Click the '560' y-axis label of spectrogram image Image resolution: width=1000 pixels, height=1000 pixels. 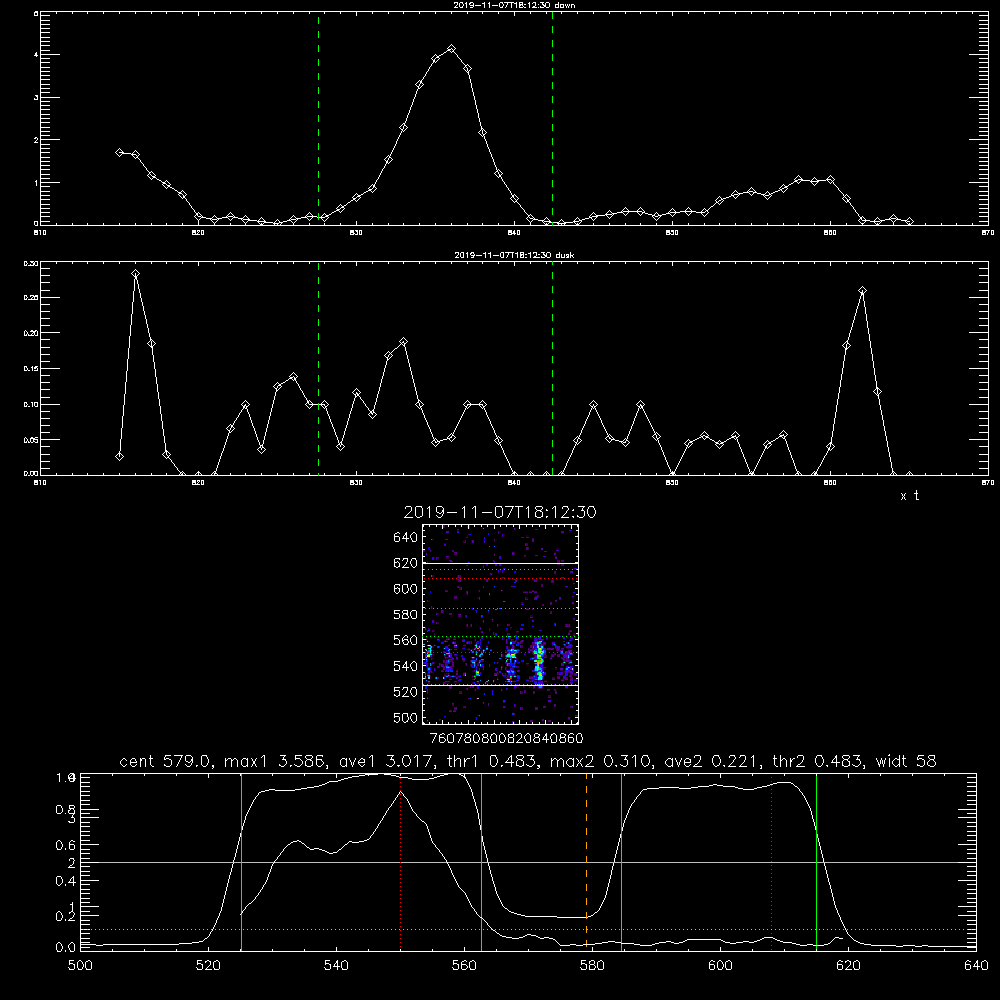tap(405, 640)
